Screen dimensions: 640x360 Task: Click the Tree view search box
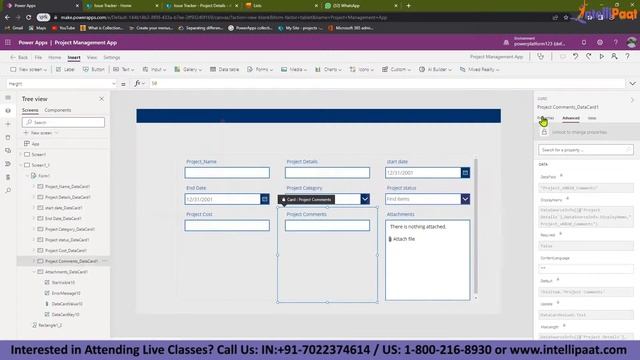pyautogui.click(x=63, y=122)
